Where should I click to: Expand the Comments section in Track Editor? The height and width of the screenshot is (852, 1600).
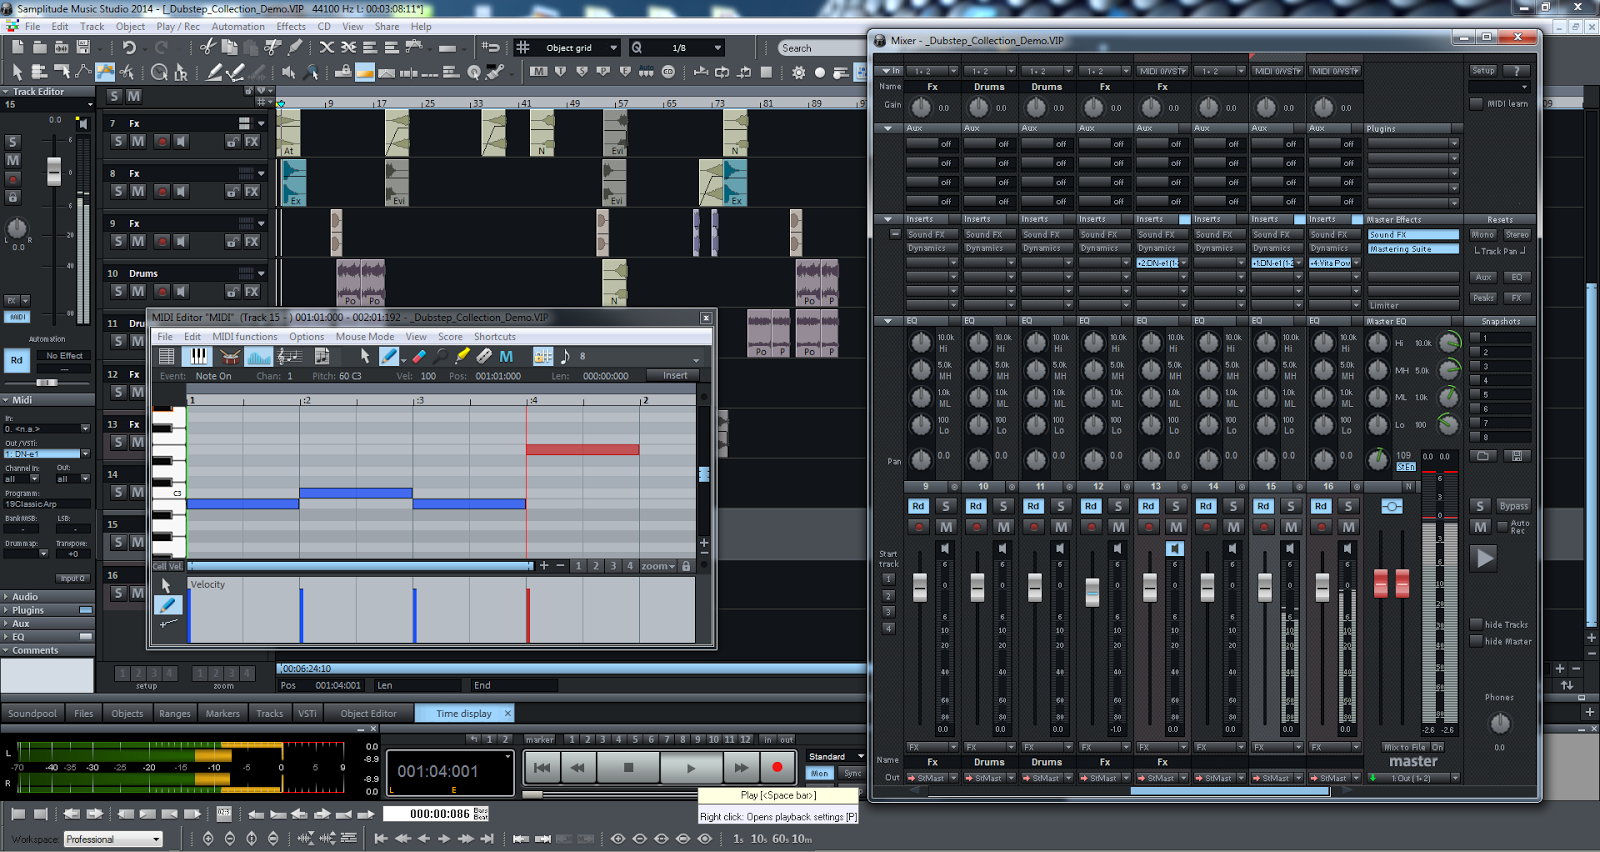(47, 650)
